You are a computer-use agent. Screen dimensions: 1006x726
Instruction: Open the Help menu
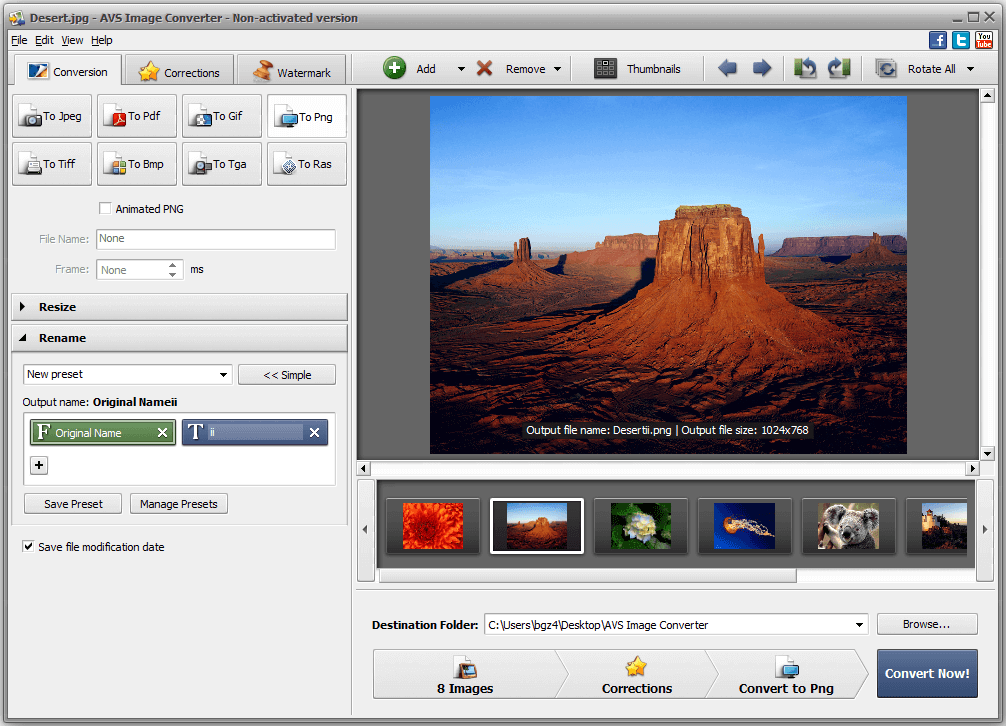pyautogui.click(x=101, y=40)
